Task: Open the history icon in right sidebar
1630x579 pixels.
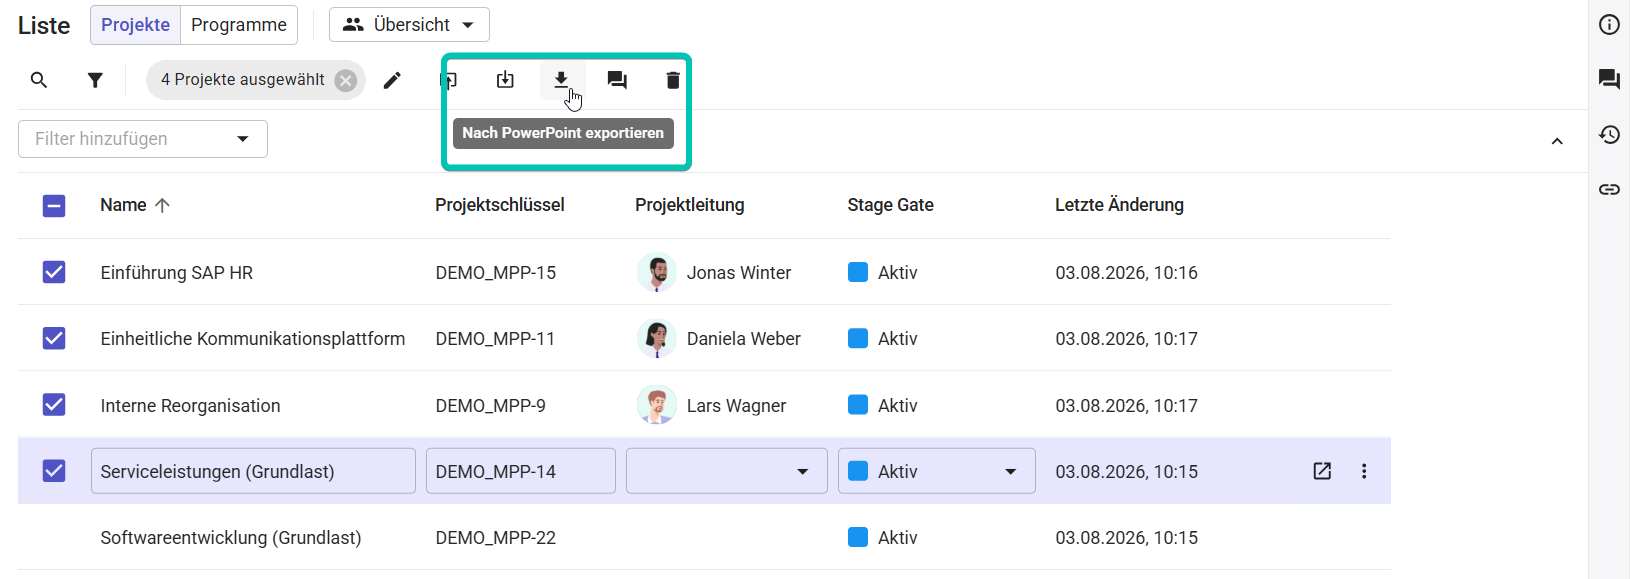Action: [1609, 134]
